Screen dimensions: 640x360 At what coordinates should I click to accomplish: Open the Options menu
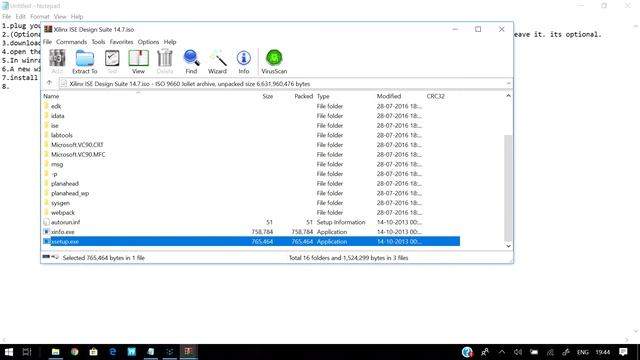point(148,42)
